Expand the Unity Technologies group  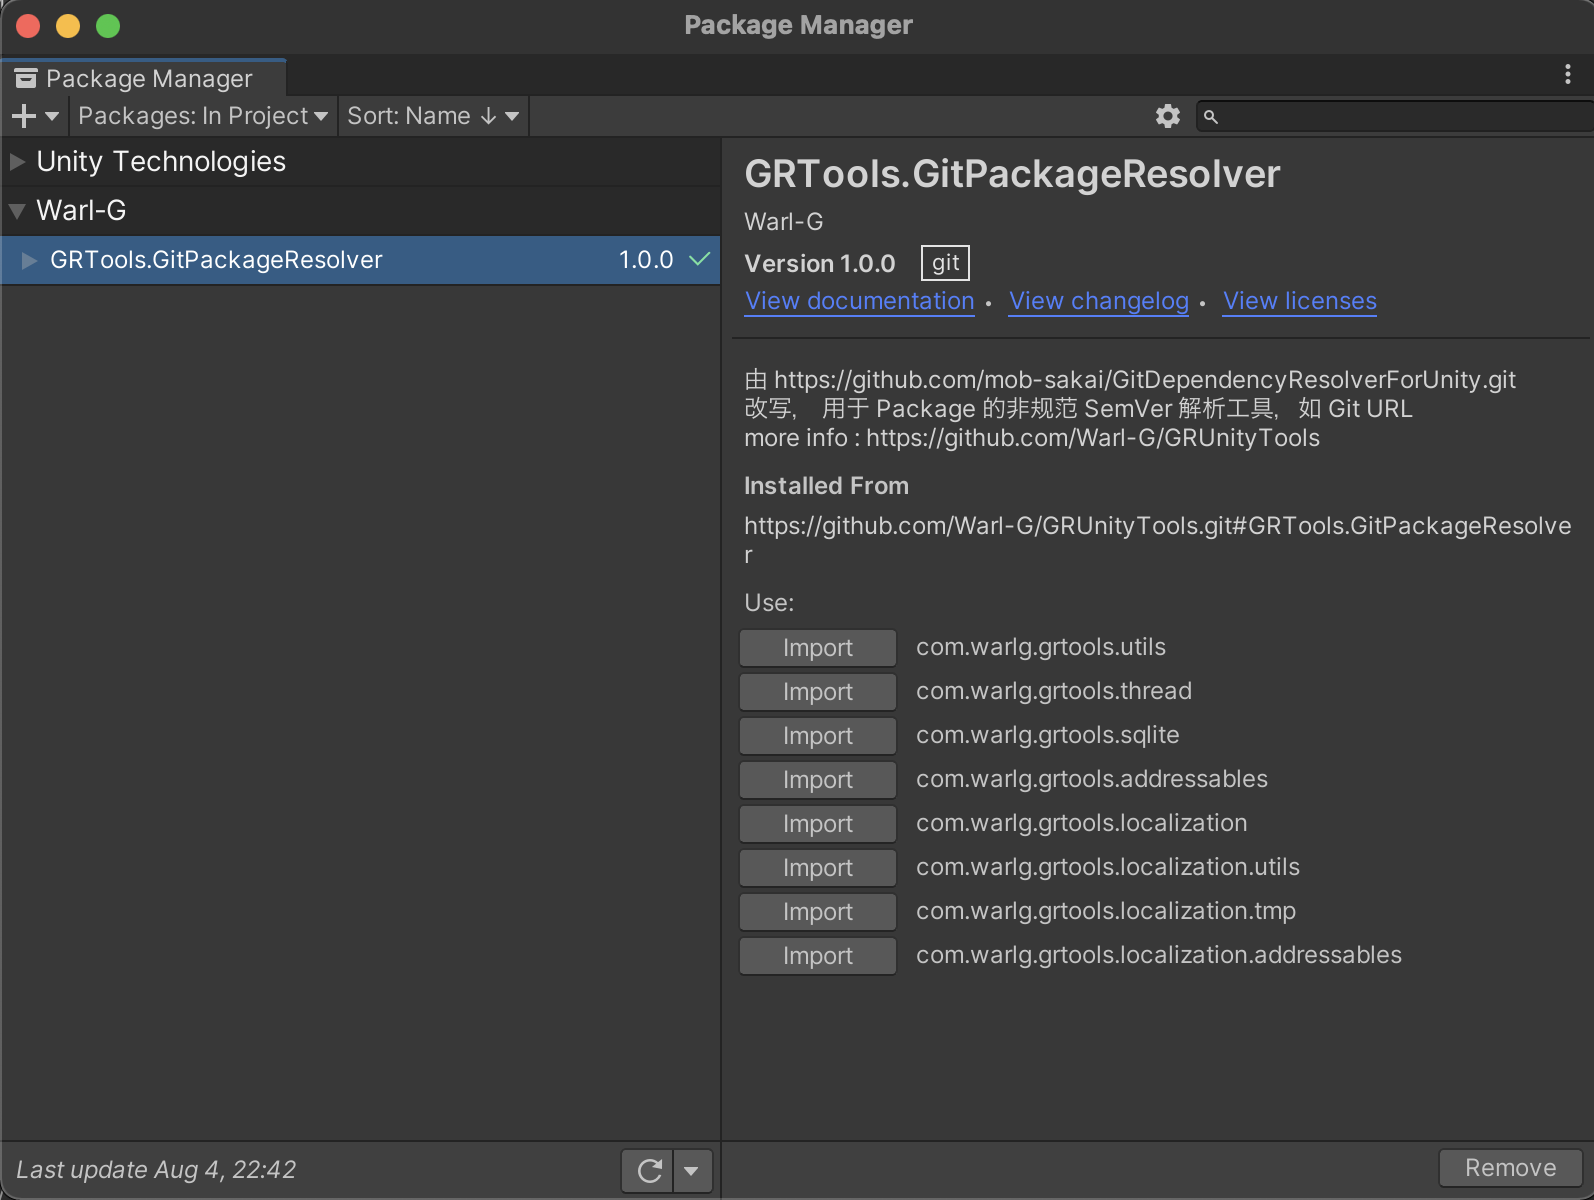(x=17, y=161)
